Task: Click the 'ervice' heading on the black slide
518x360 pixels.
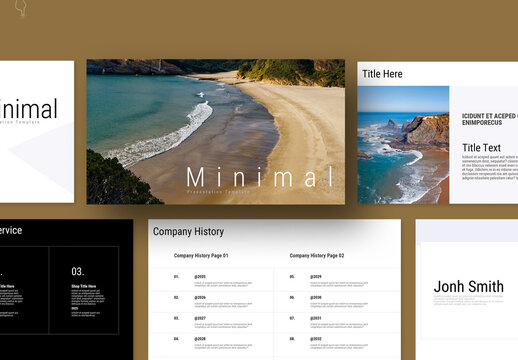Action: [11, 230]
